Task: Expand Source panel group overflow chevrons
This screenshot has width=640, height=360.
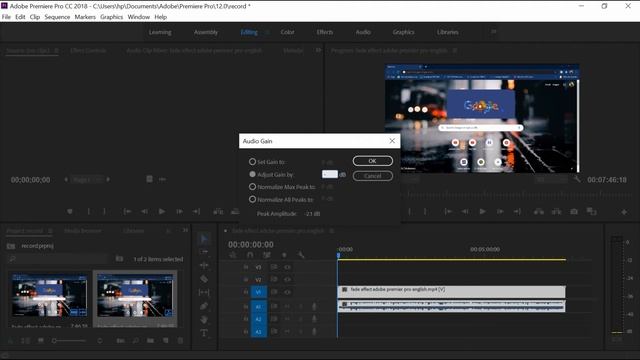Action: (318, 50)
